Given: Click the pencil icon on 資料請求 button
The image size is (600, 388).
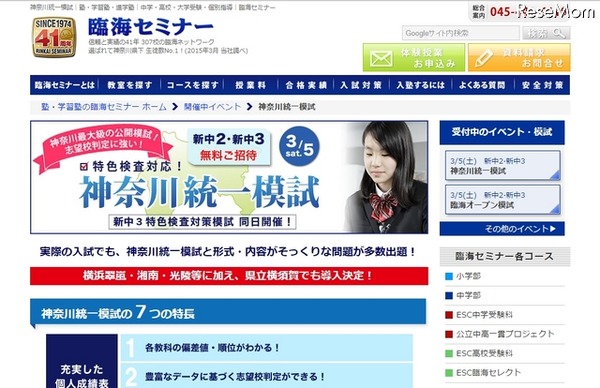Looking at the screenshot, I should coord(483,58).
